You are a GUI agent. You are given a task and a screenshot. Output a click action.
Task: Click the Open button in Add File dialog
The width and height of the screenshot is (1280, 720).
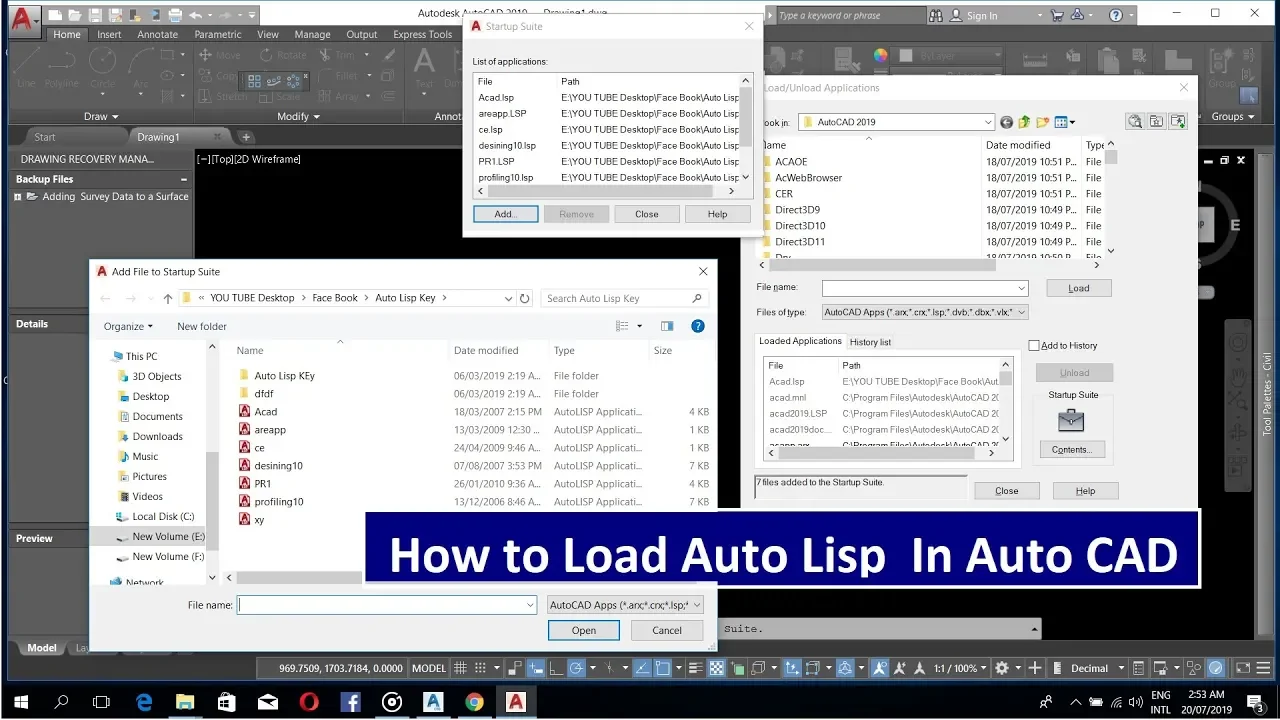point(584,630)
